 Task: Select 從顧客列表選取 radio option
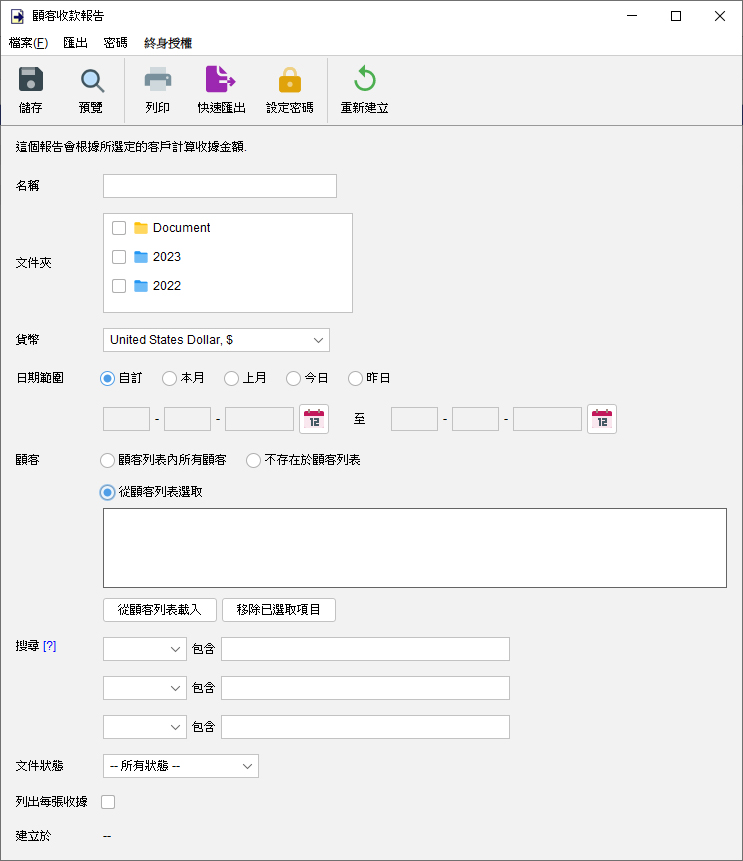click(108, 492)
